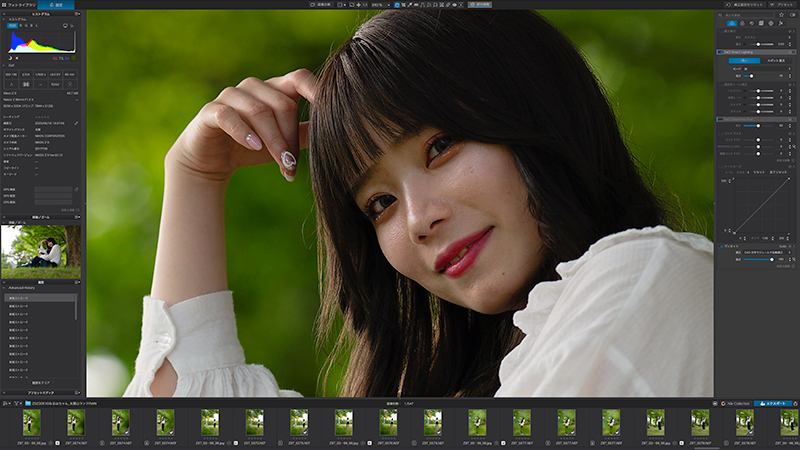This screenshot has width=800, height=450.
Task: Click the filmstrip filter funnel icon
Action: 16,404
